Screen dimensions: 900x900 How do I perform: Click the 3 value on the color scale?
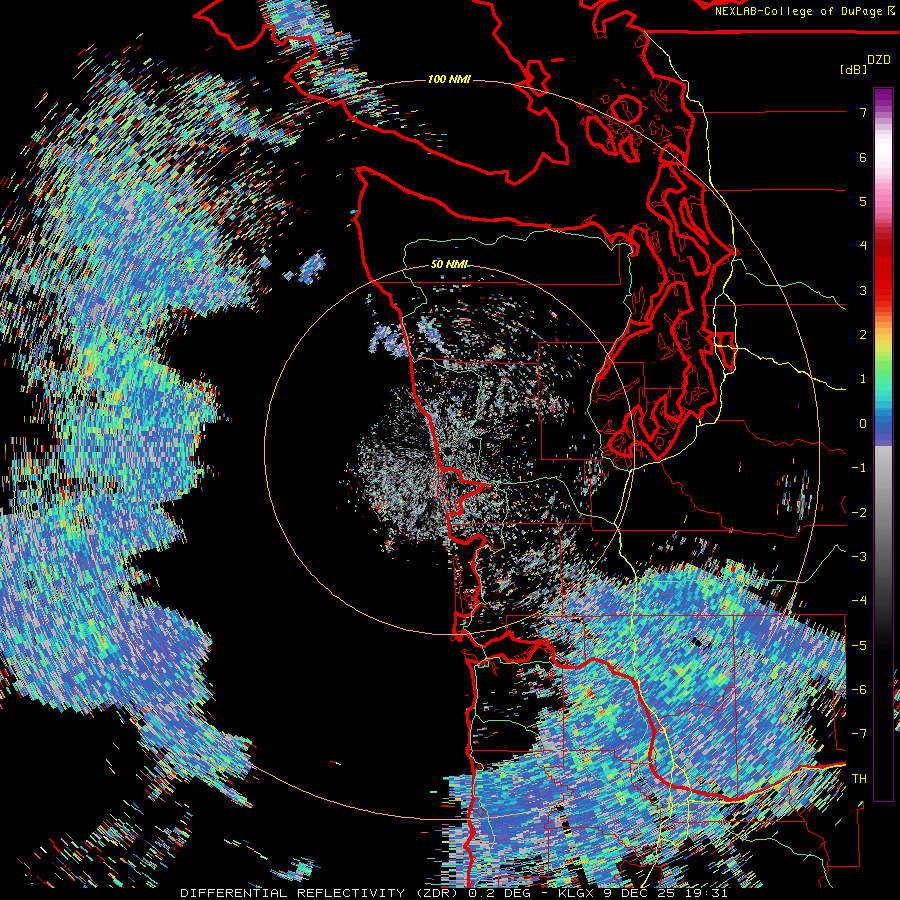click(863, 290)
